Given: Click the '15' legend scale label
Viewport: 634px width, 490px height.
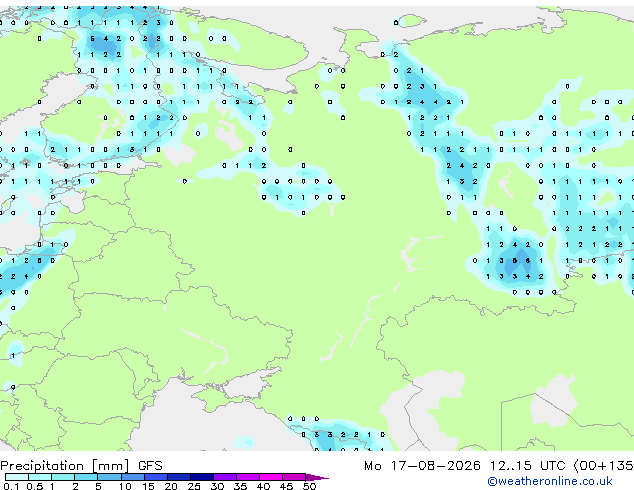Looking at the screenshot, I should [x=148, y=486].
